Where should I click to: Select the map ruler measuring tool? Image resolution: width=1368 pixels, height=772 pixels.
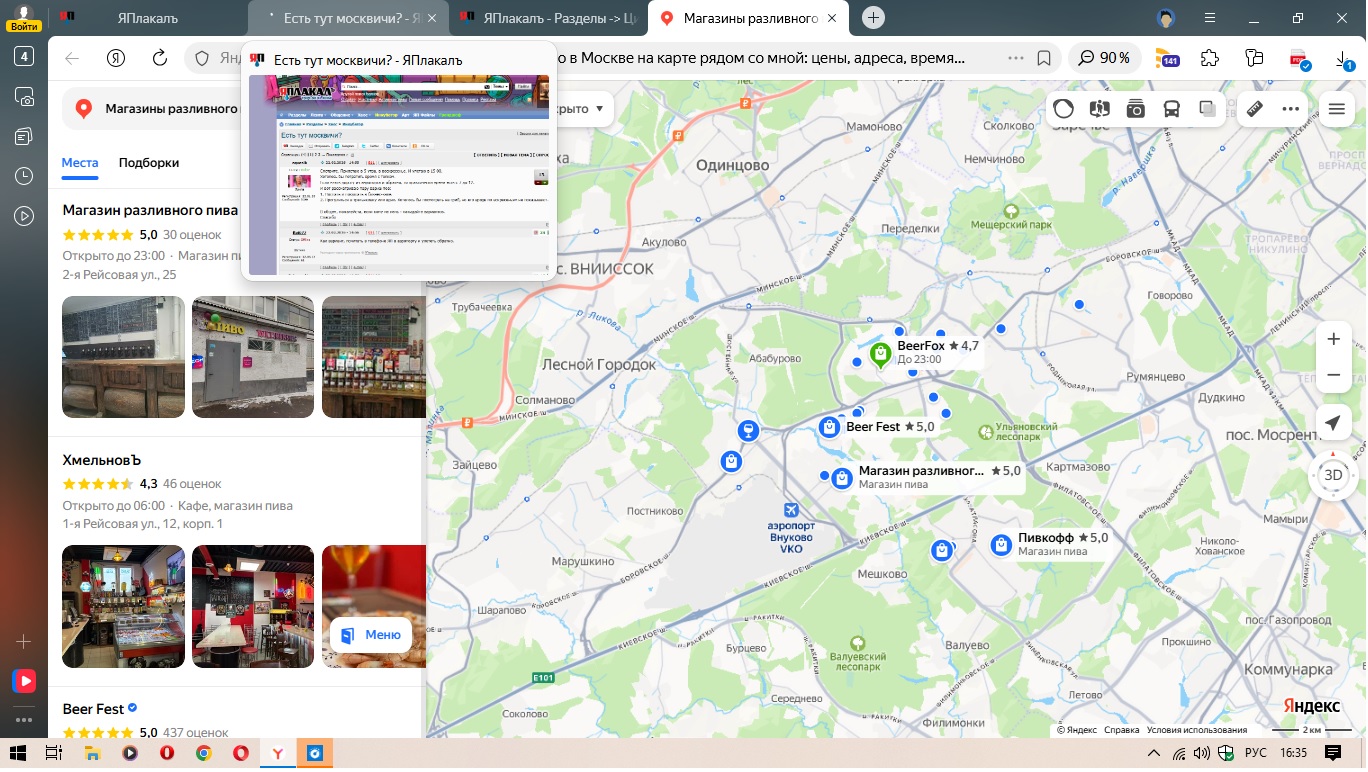coord(1255,109)
